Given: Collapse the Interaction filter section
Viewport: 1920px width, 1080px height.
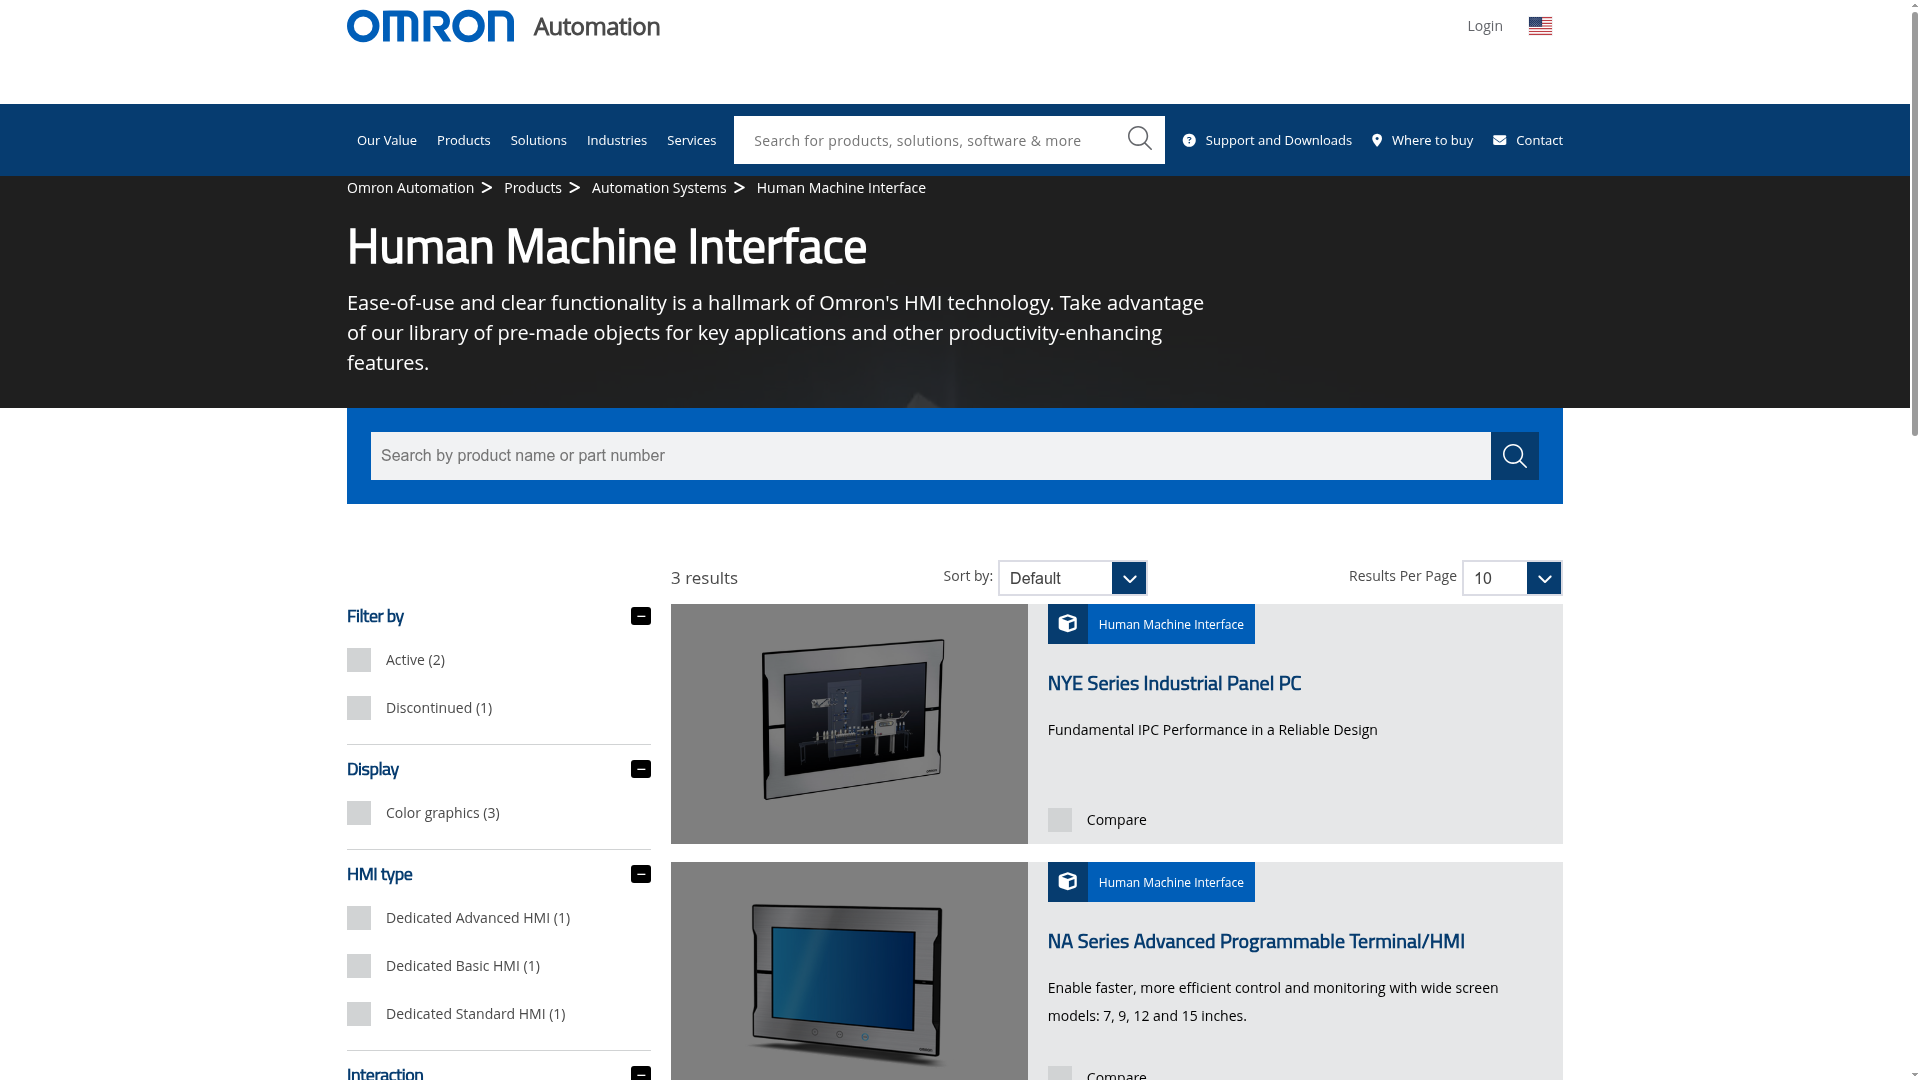Looking at the screenshot, I should (x=641, y=1074).
